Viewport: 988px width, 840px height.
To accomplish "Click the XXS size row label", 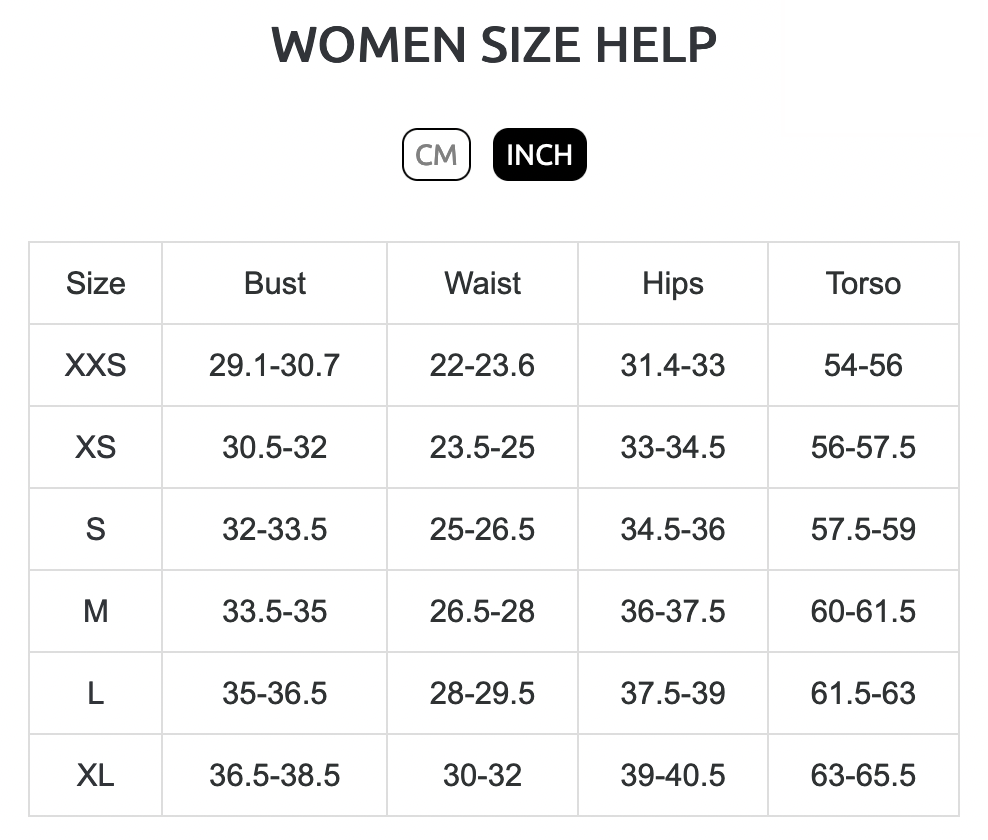I will coord(96,365).
